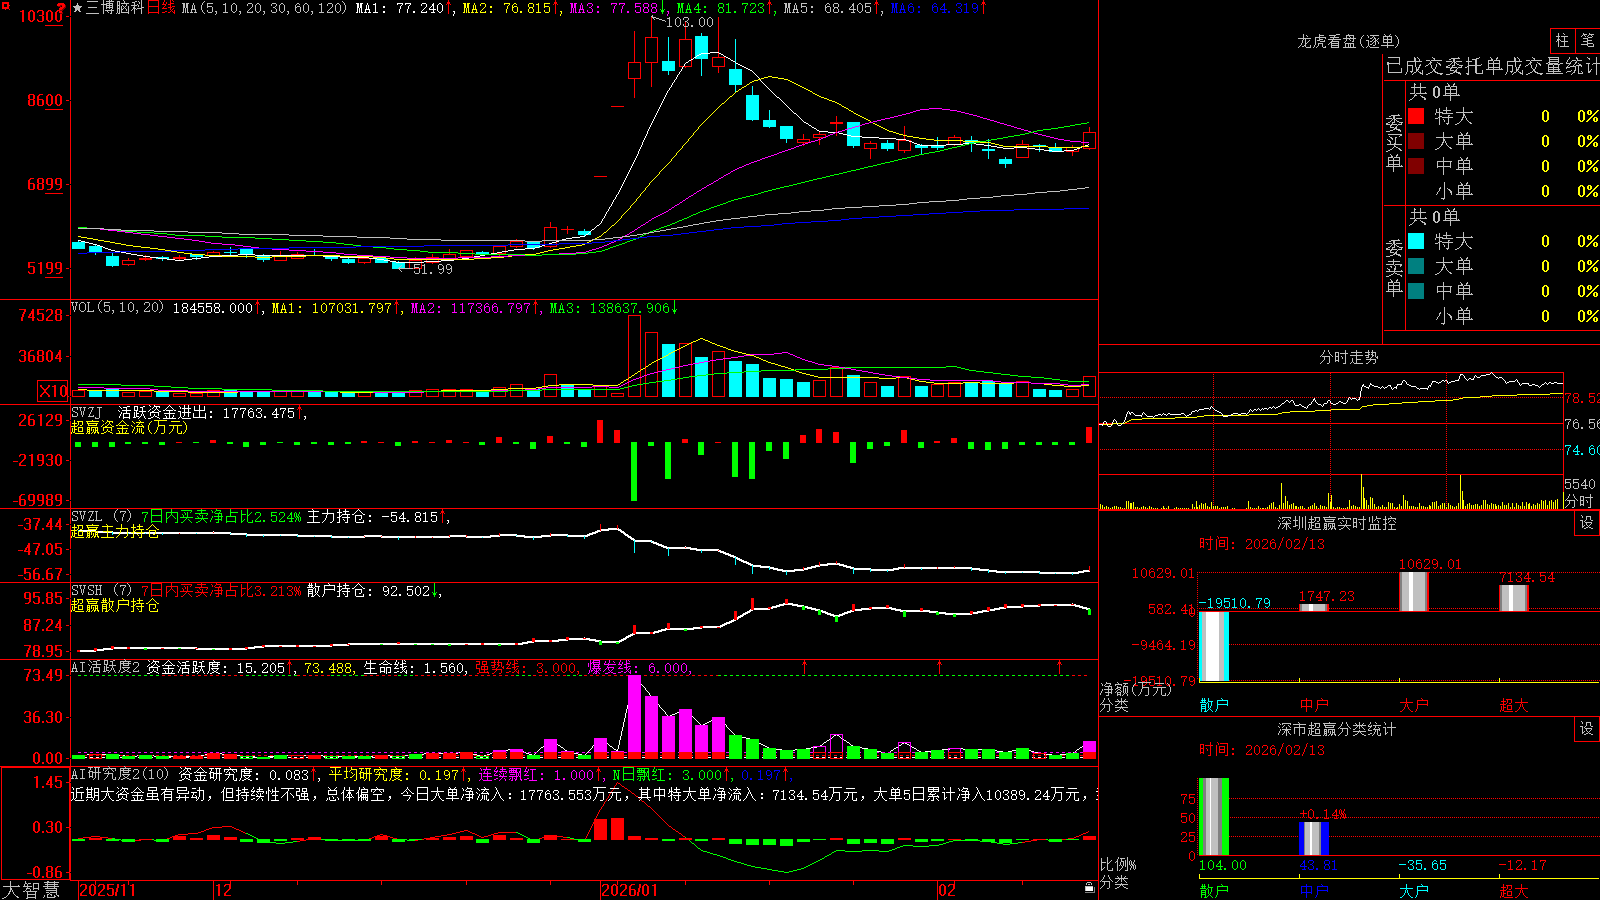Screen dimensions: 1600x900
Task: Click the MA1: 77.240 value
Action: click(x=403, y=8)
